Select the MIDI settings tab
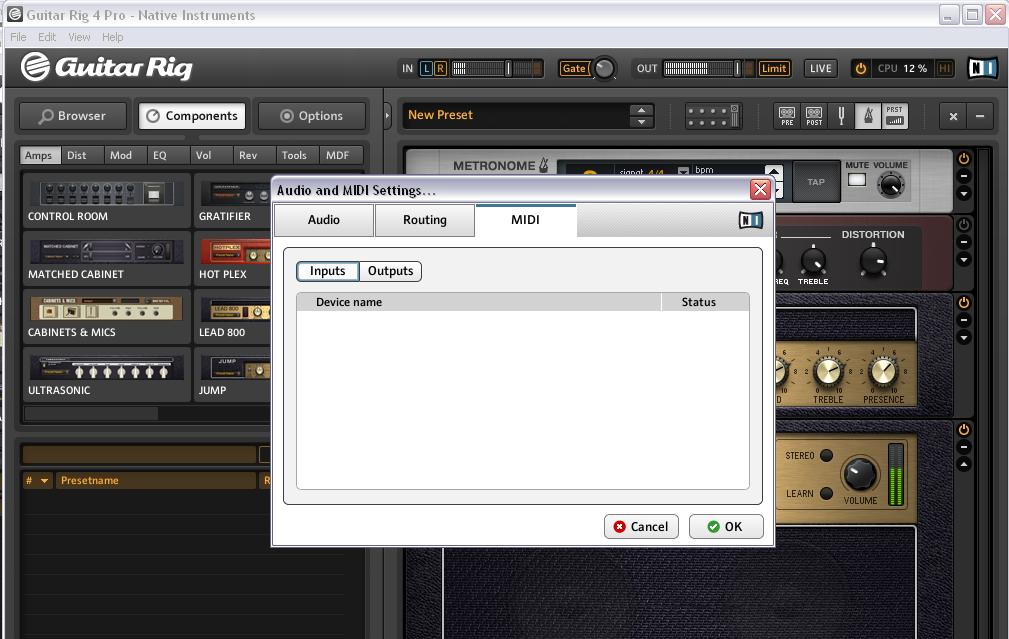Image resolution: width=1009 pixels, height=639 pixels. pyautogui.click(x=525, y=220)
